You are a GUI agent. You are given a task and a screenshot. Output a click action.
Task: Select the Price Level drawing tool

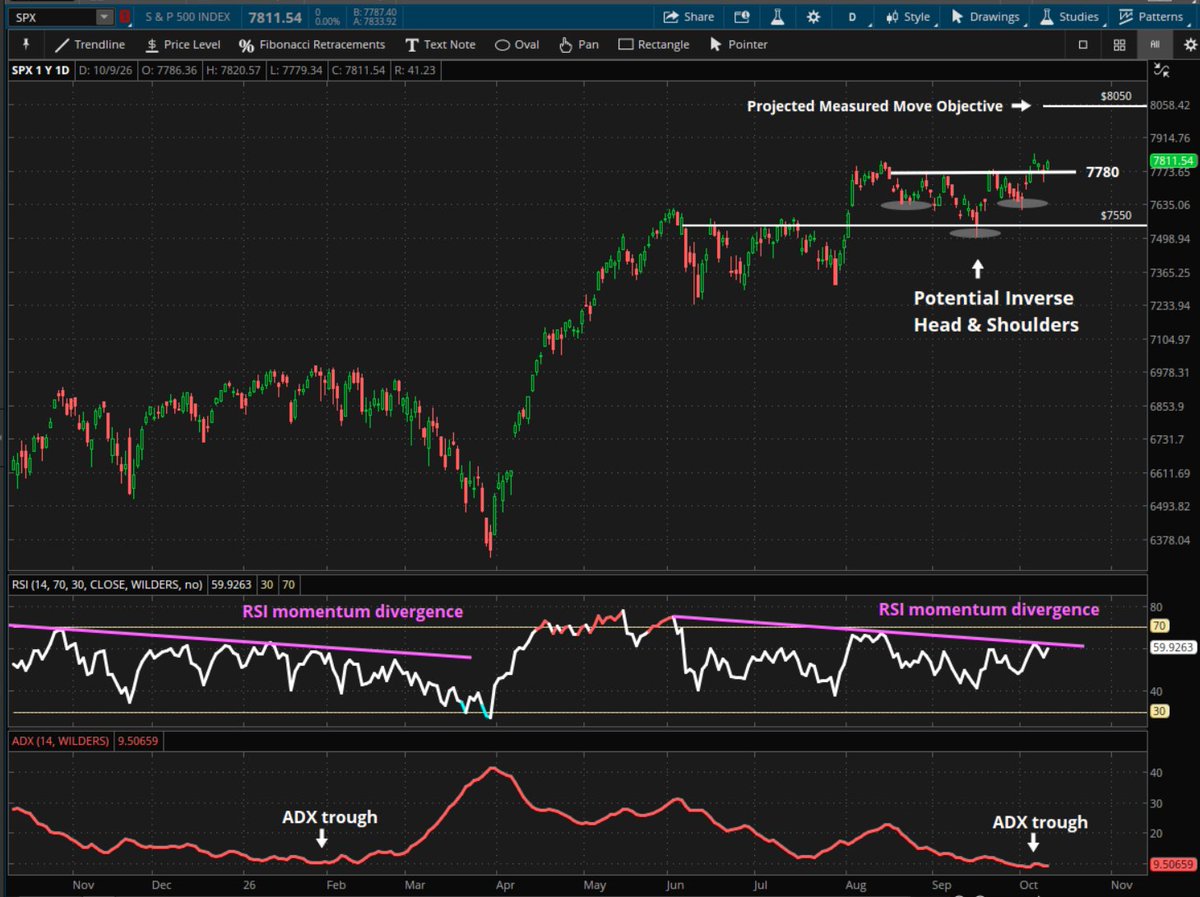click(182, 45)
